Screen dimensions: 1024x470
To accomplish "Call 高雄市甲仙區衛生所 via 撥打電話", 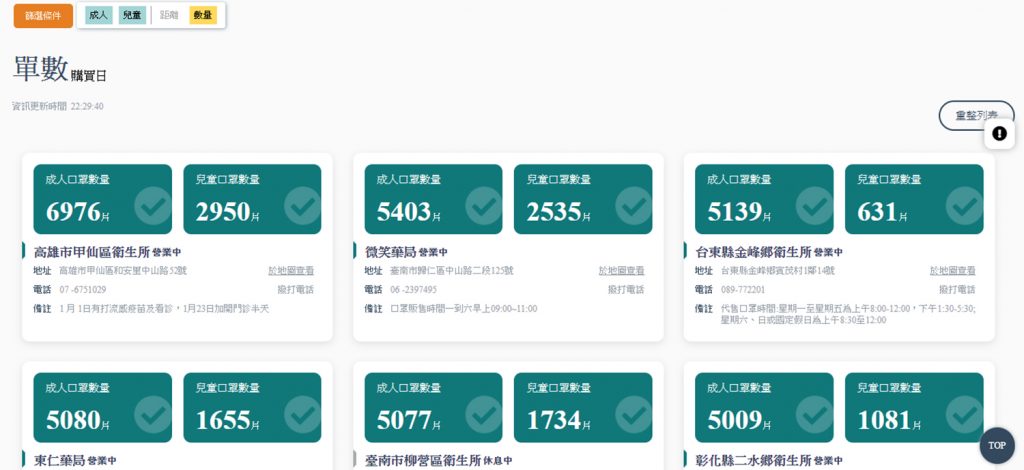I will click(x=296, y=290).
